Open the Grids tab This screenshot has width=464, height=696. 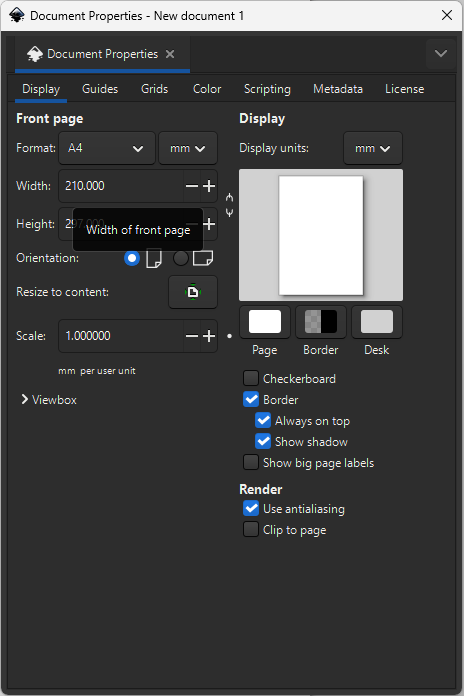(x=155, y=89)
